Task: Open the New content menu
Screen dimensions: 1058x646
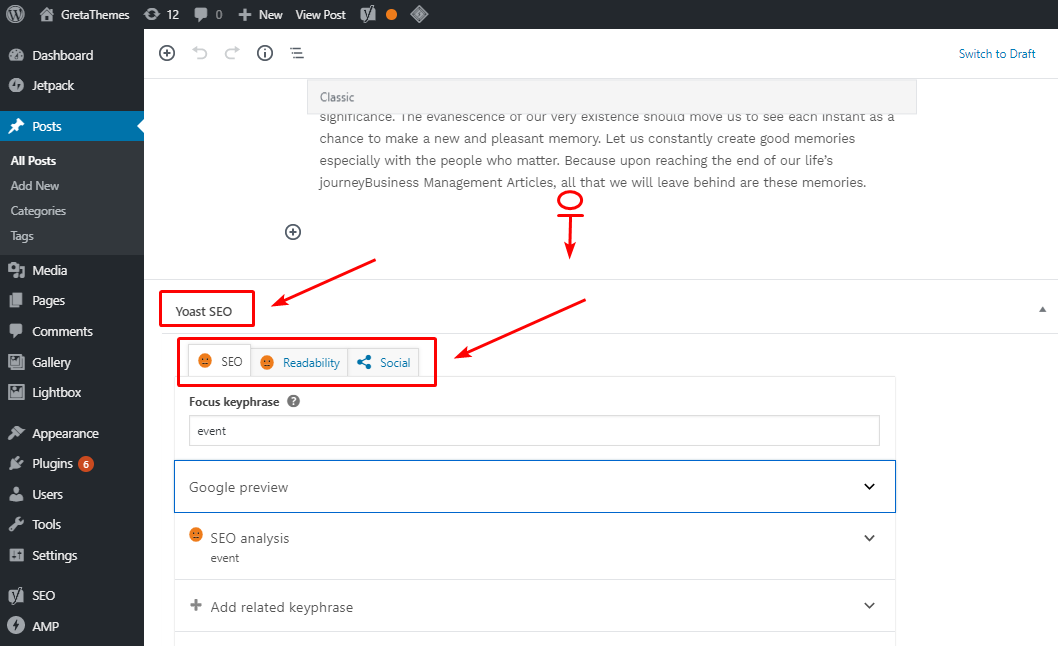Action: pos(260,14)
